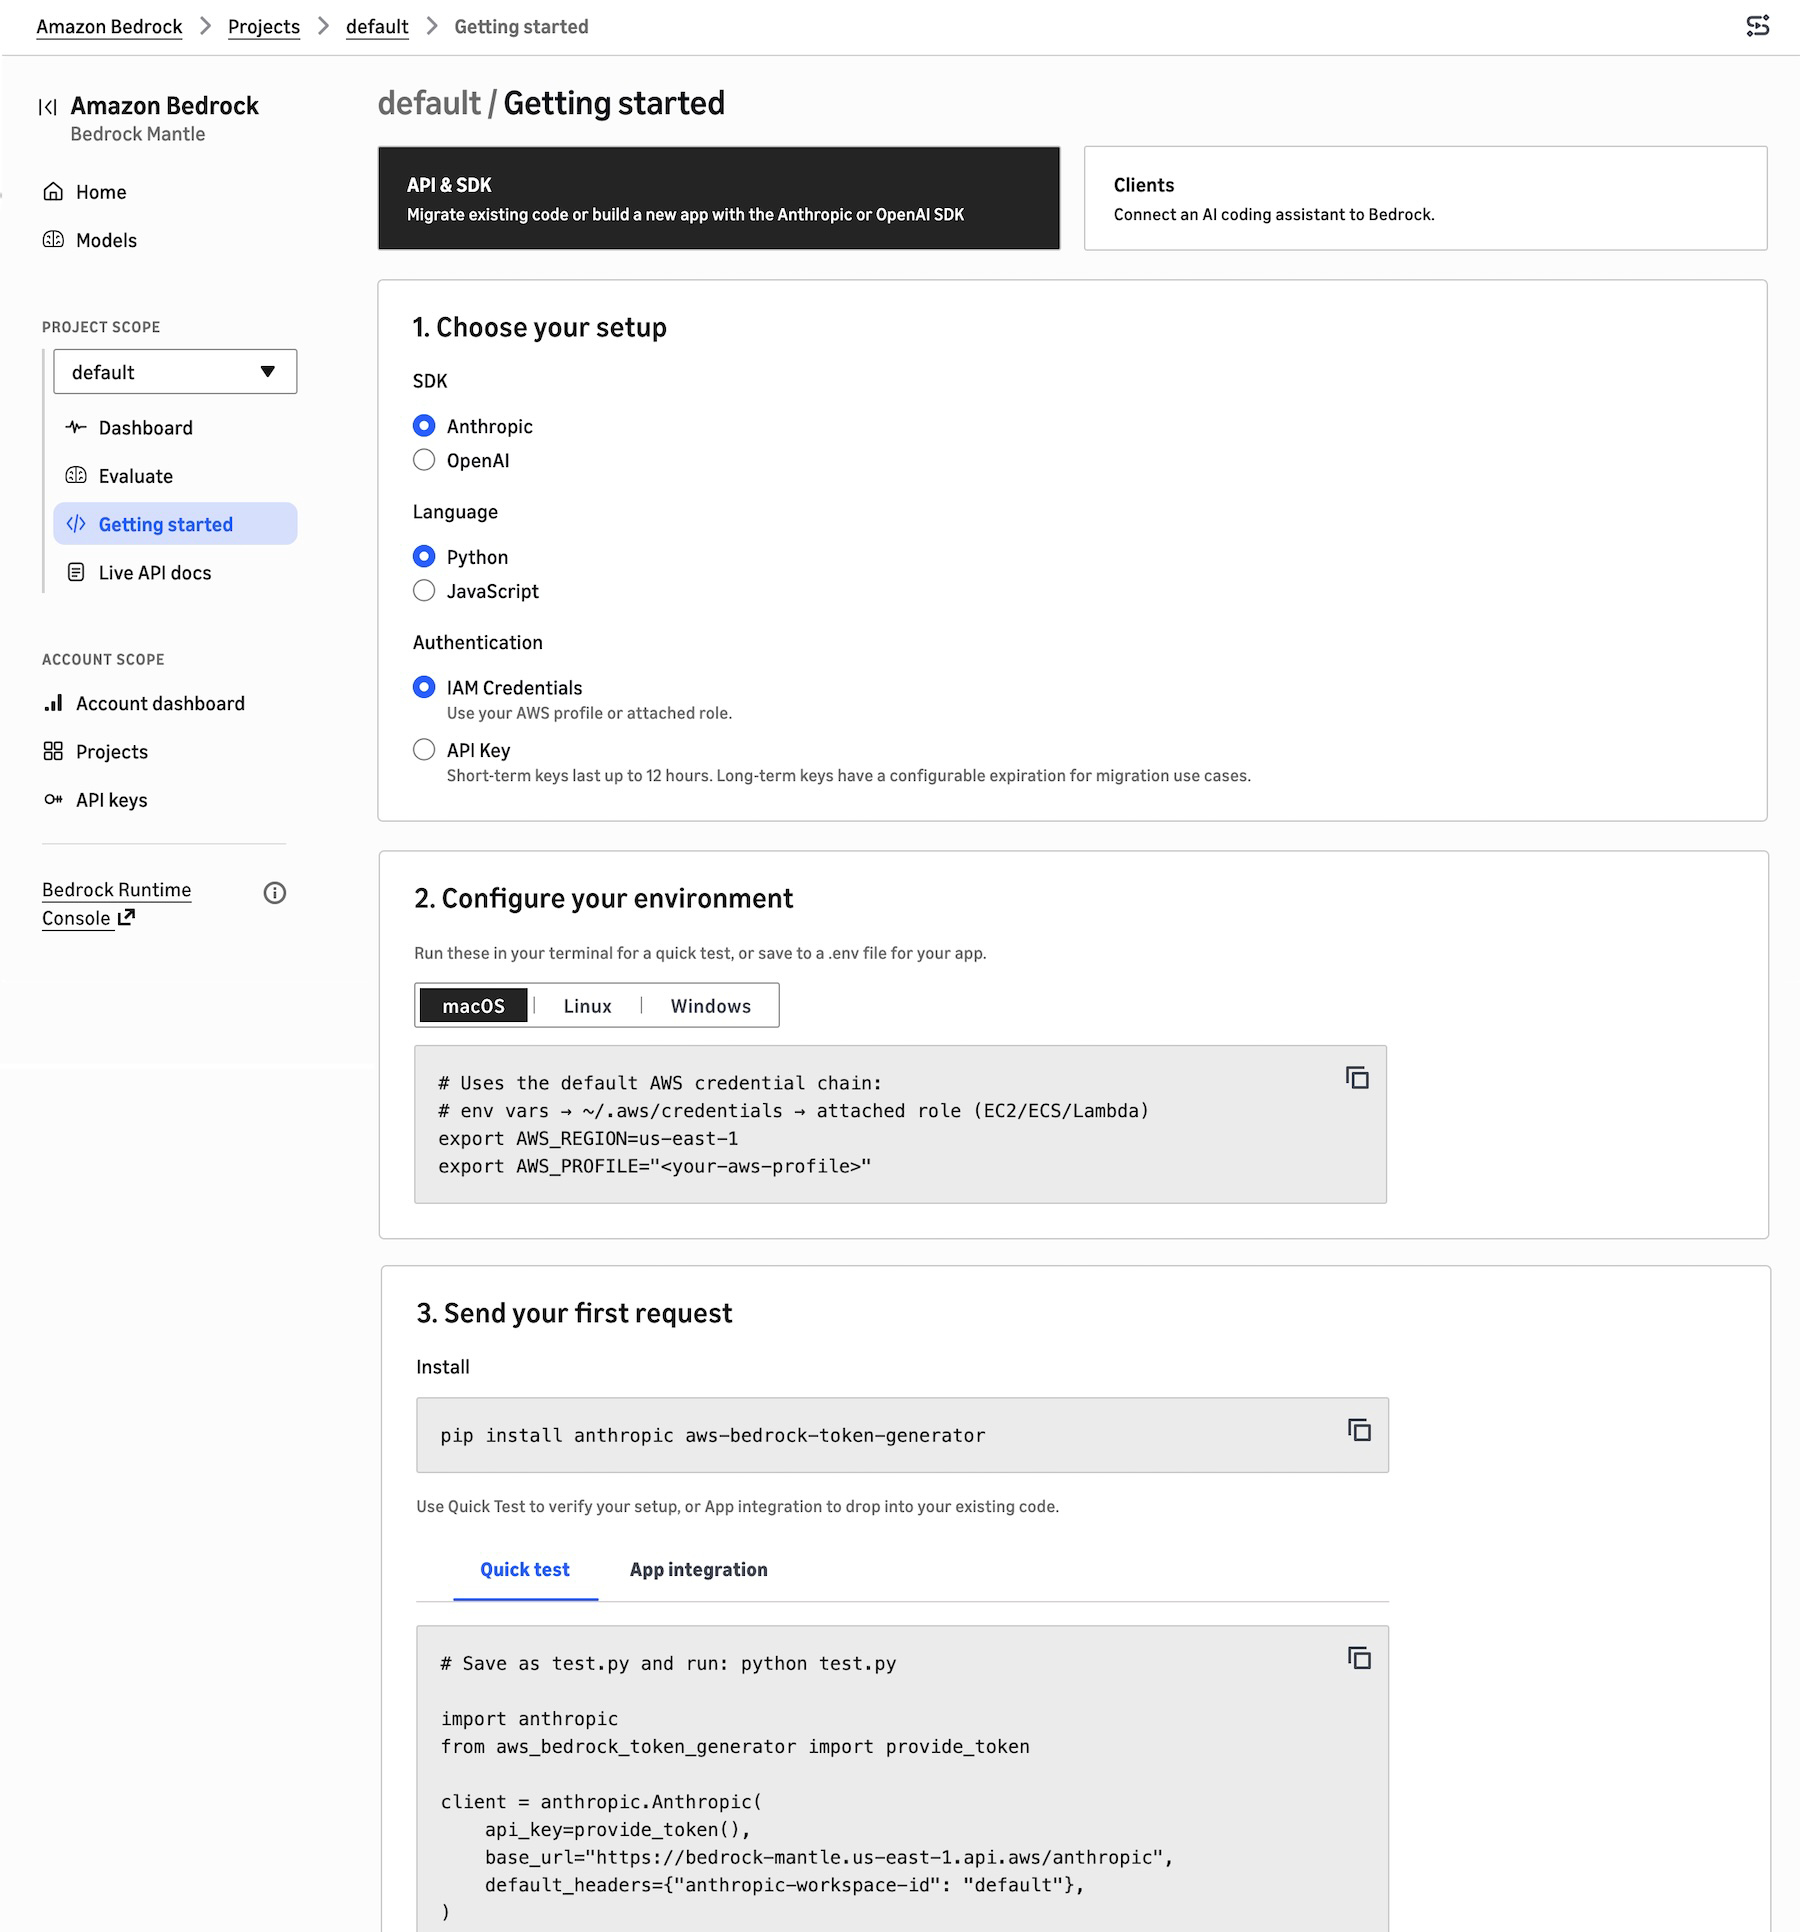Switch to the Clients card

(1426, 198)
